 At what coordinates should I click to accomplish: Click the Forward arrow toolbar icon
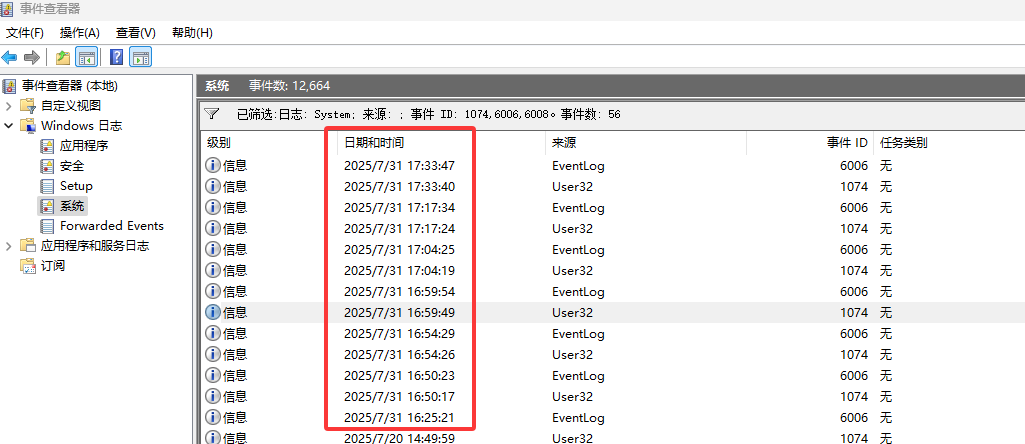coord(31,58)
